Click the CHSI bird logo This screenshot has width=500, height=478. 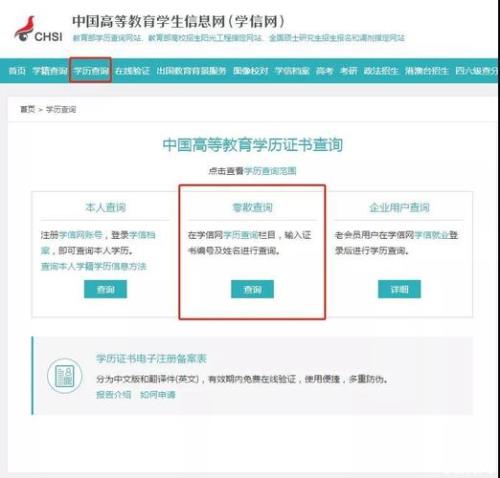(x=38, y=29)
